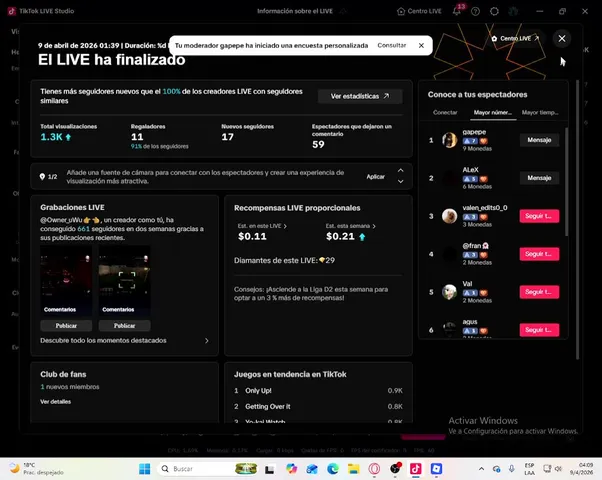Publish the first recording with Publicar

pos(66,326)
